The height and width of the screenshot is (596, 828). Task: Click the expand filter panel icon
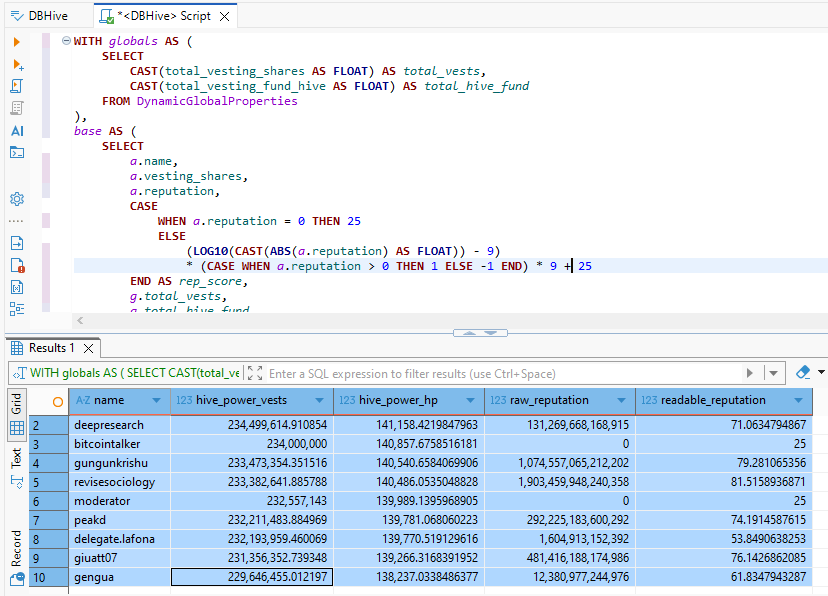255,373
